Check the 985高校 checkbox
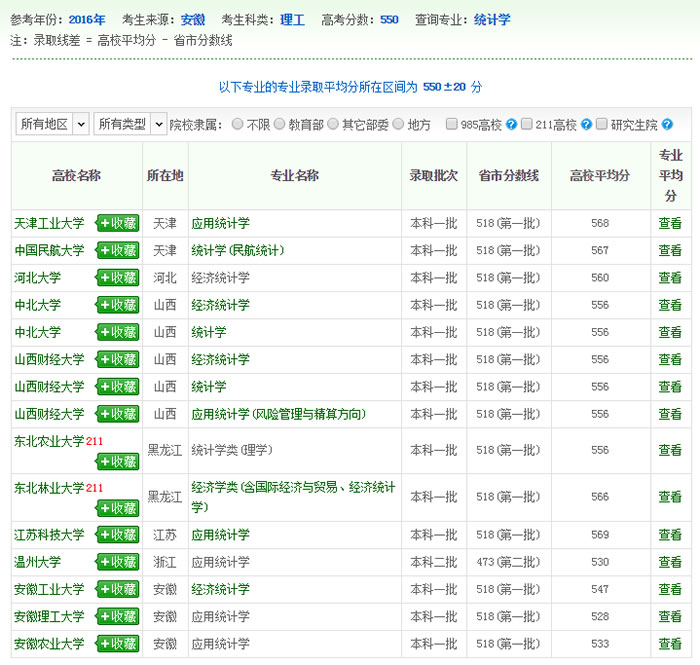 [452, 124]
